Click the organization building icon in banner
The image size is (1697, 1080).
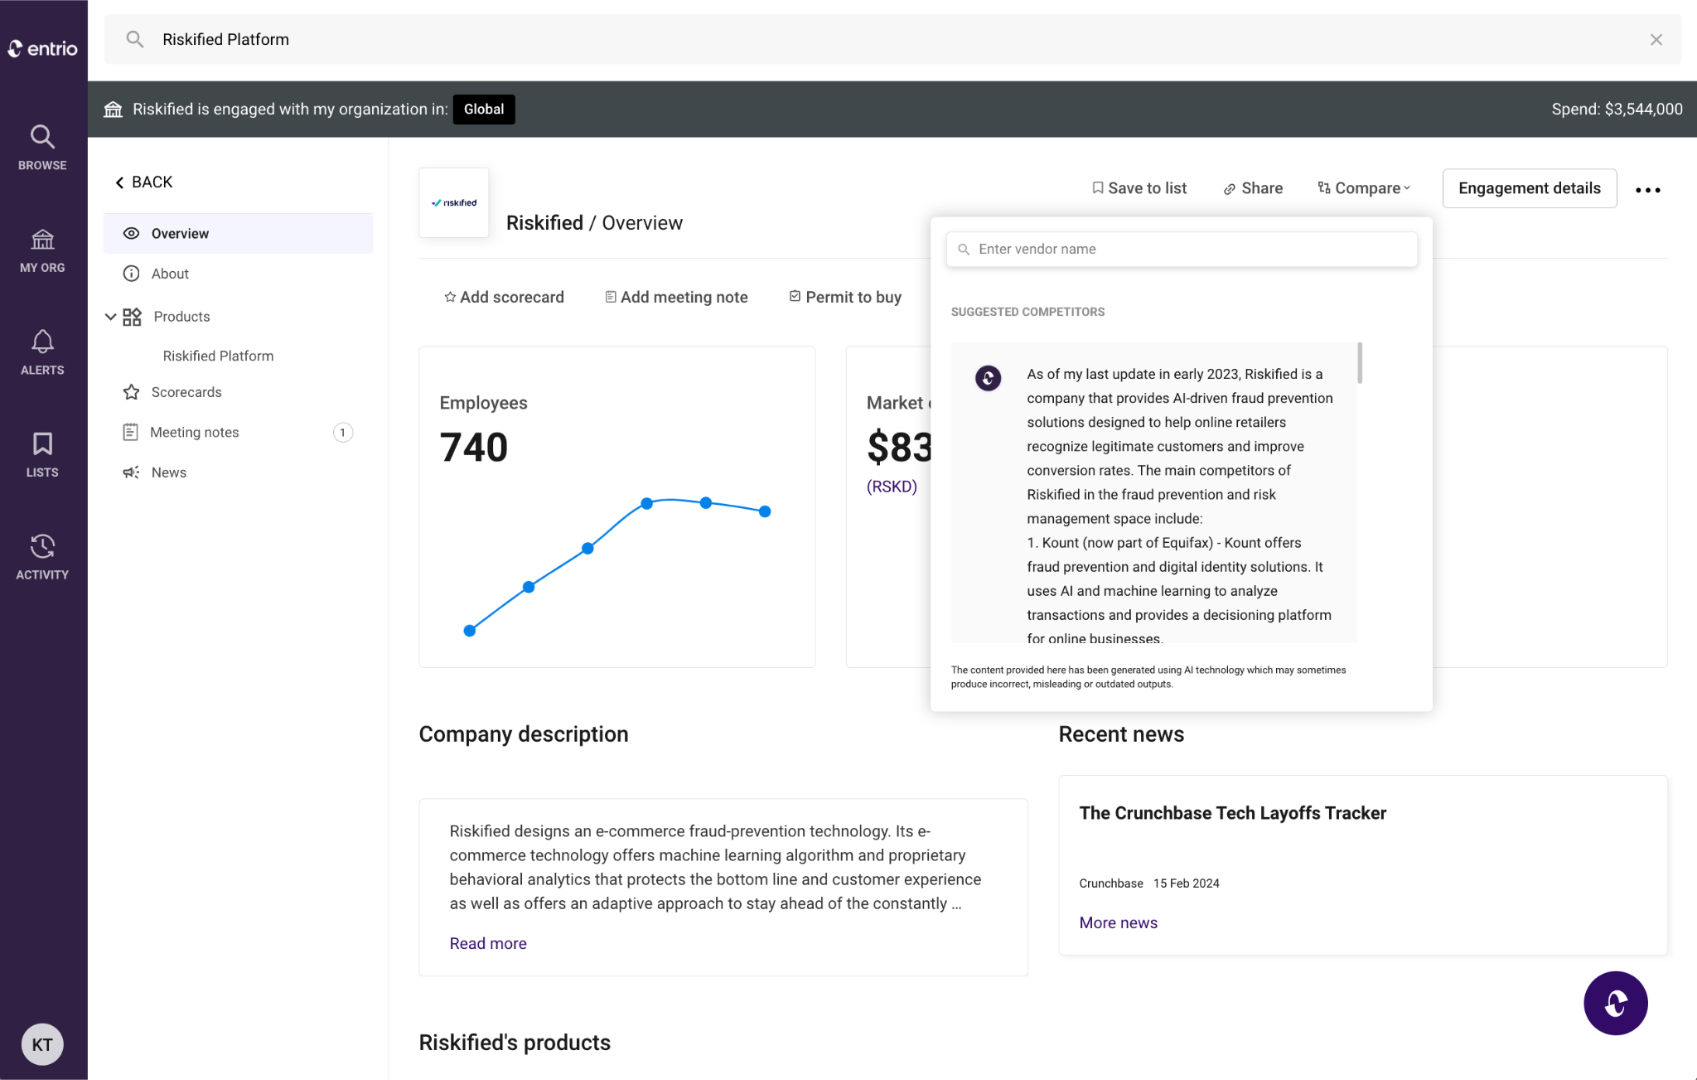point(113,109)
